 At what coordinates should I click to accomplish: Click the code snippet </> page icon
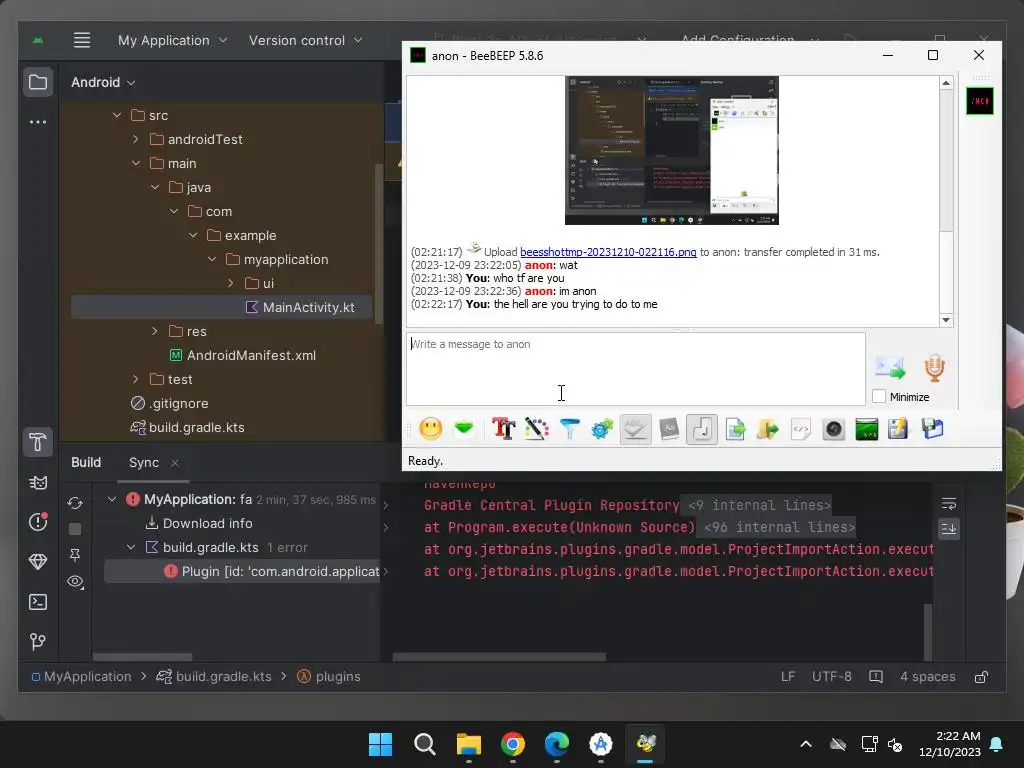[801, 429]
